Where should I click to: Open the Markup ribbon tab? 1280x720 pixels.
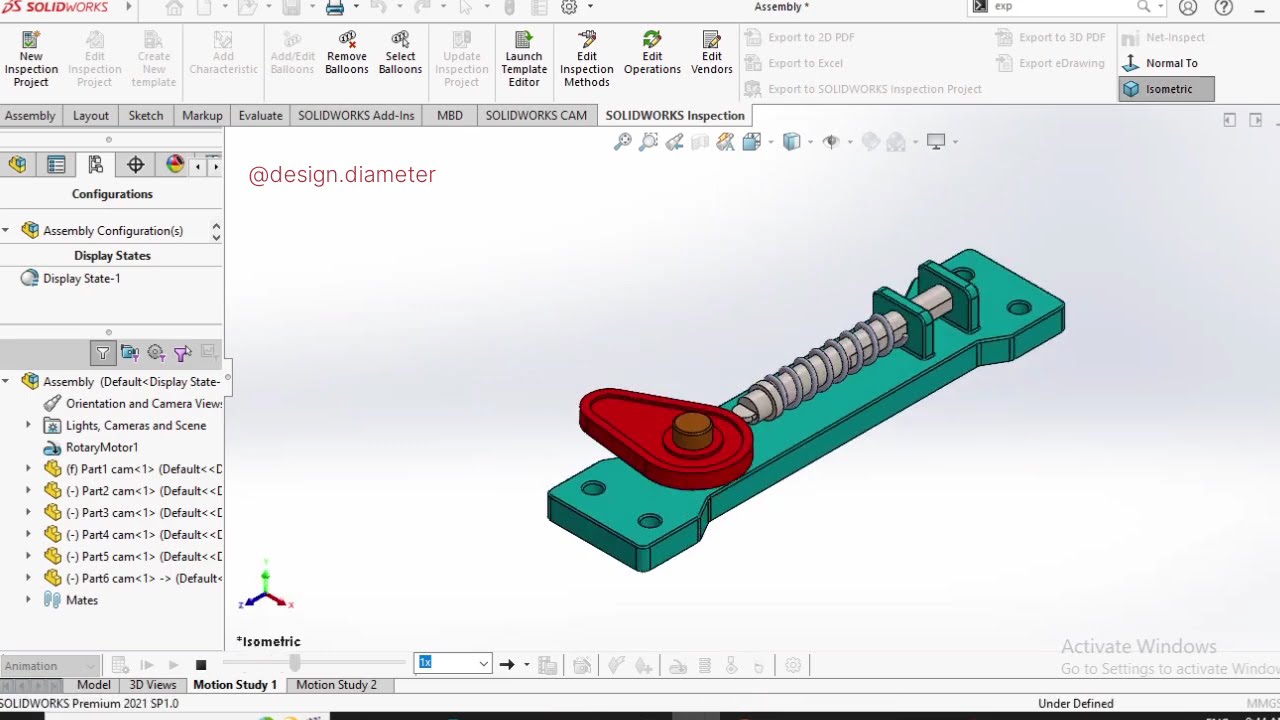pyautogui.click(x=202, y=116)
